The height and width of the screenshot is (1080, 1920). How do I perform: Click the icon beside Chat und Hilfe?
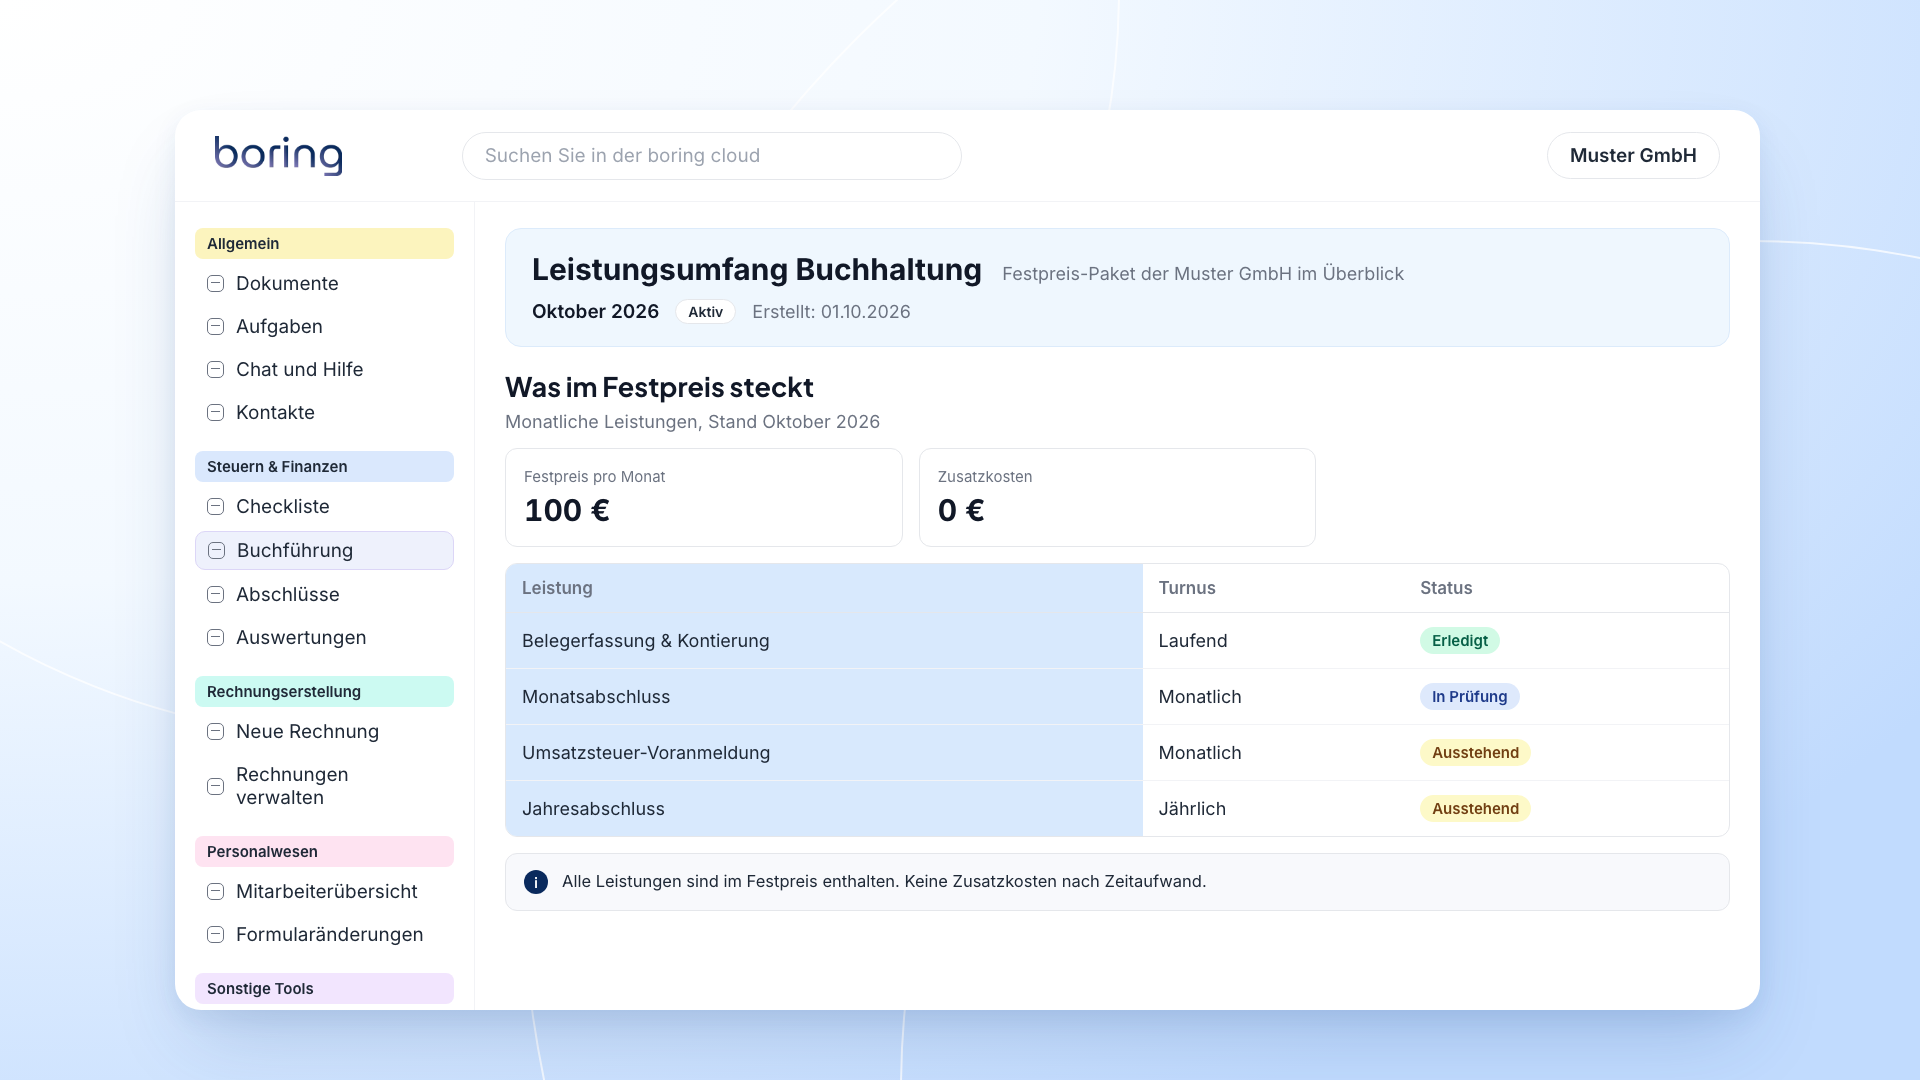[x=215, y=370]
